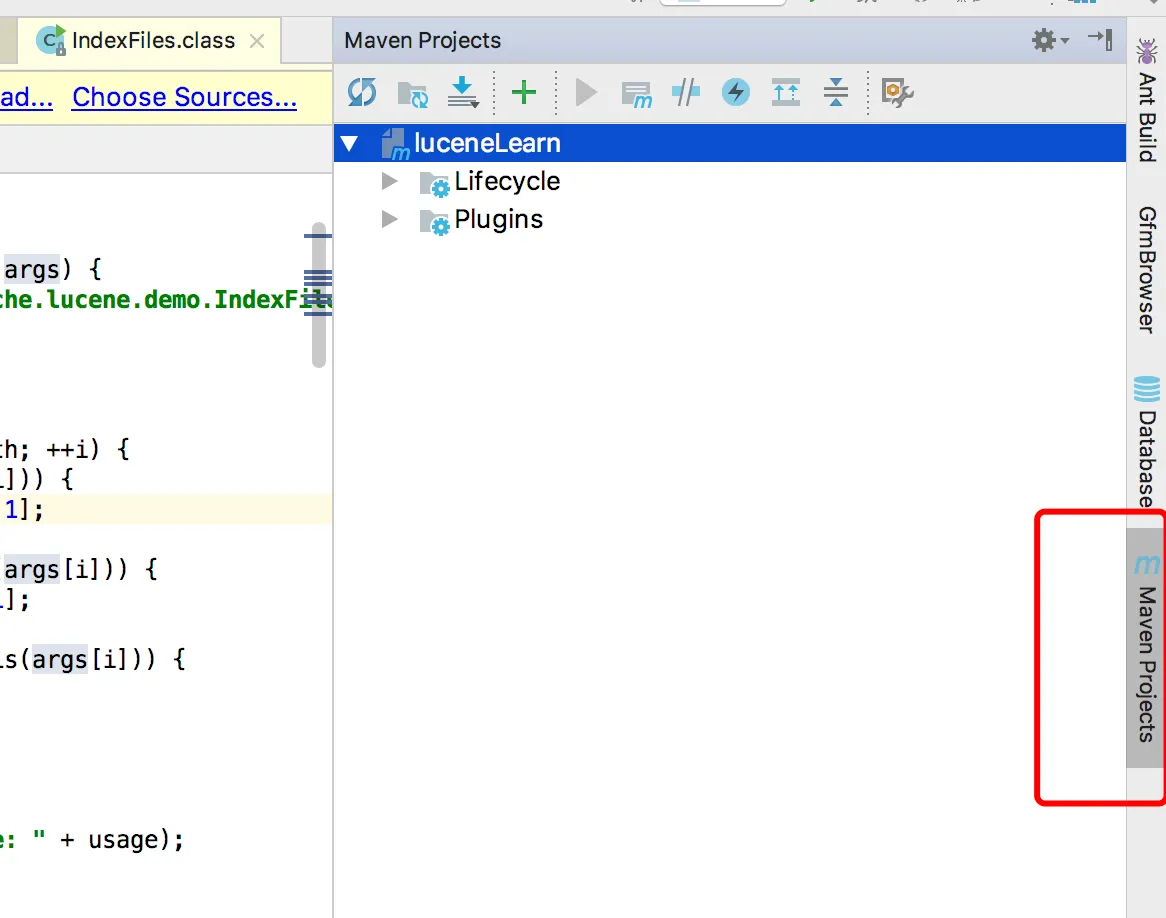Screen dimensions: 1166x918
Task: Collapse all tree nodes icon
Action: [836, 92]
